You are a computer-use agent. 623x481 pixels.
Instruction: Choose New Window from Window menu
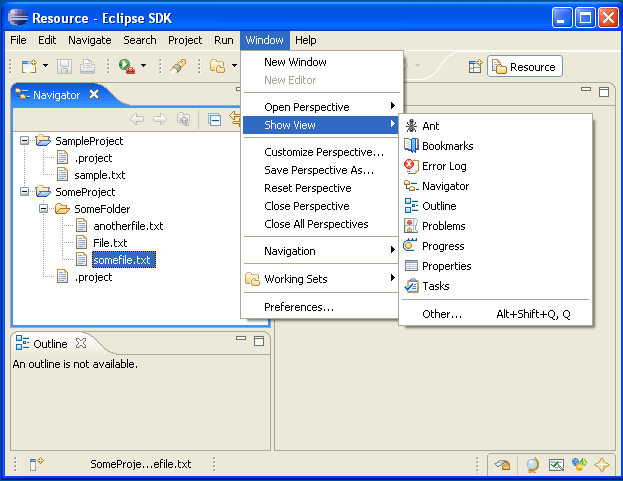tap(322, 62)
